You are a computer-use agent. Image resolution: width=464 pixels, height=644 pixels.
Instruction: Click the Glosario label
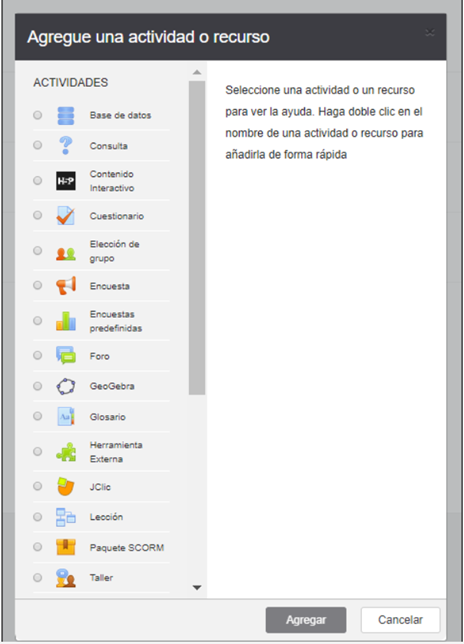108,417
